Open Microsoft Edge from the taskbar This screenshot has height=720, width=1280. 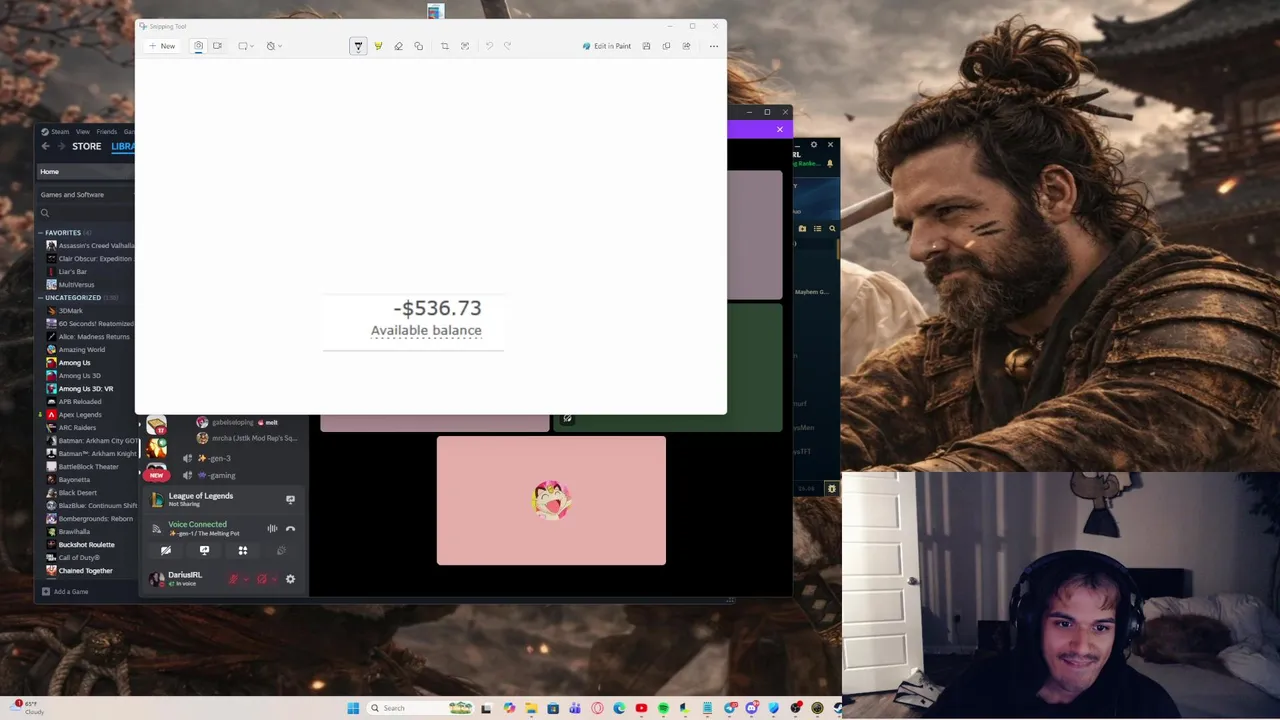(x=619, y=708)
